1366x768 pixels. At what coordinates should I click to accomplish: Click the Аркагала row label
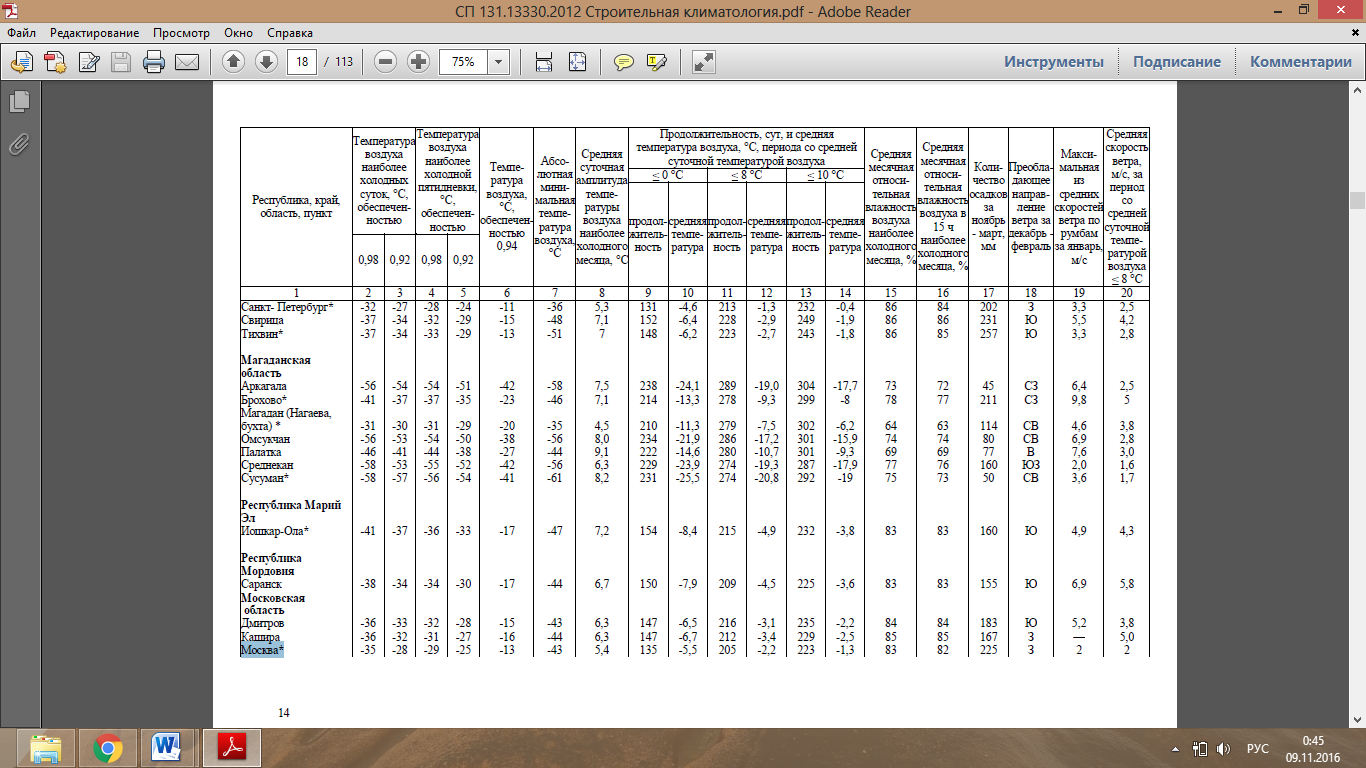(264, 385)
